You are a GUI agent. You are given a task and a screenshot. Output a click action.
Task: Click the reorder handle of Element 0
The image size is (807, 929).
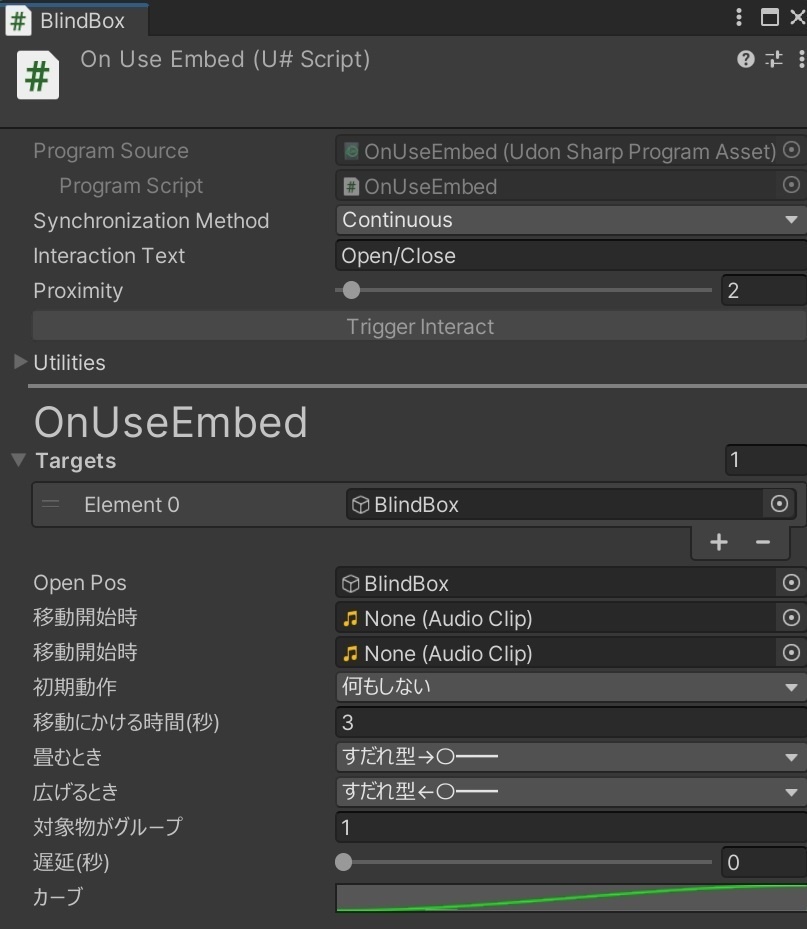coord(51,504)
